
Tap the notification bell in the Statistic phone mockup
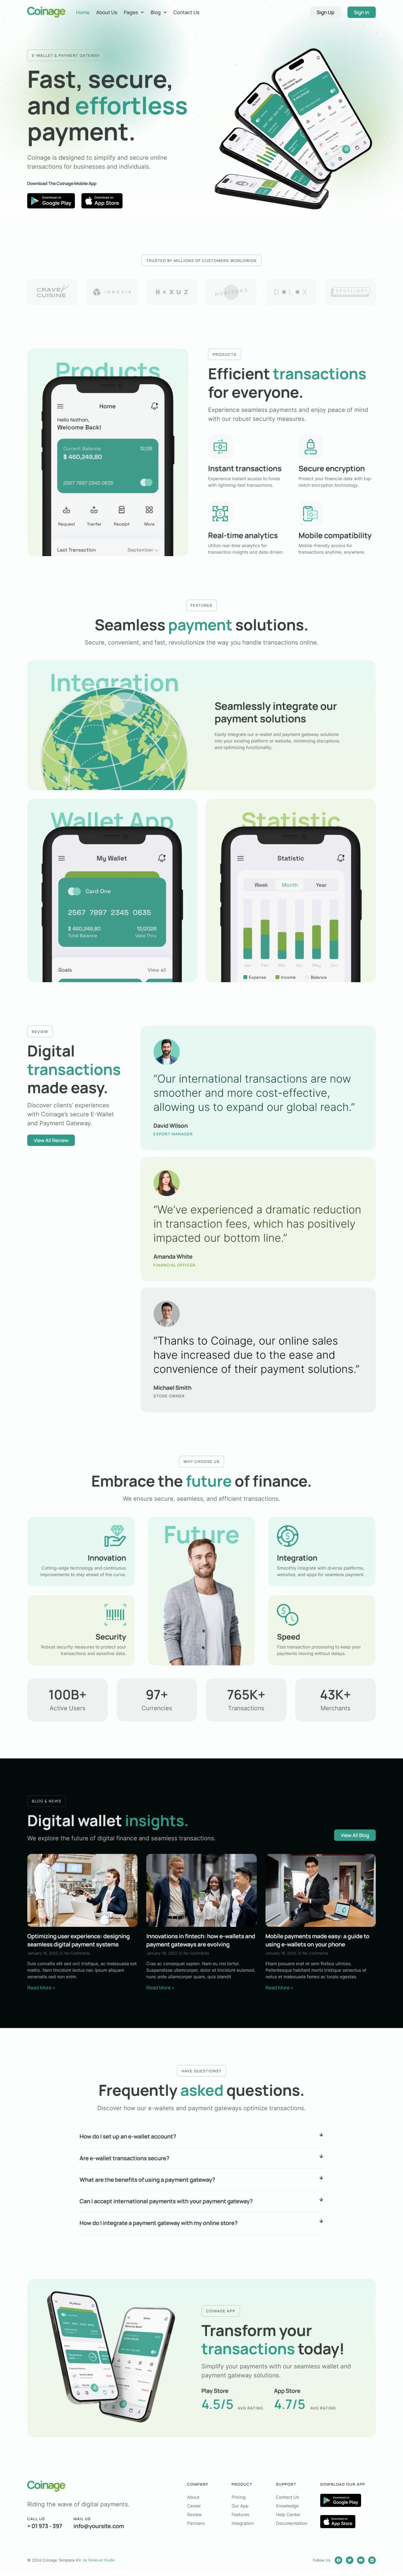click(x=341, y=858)
